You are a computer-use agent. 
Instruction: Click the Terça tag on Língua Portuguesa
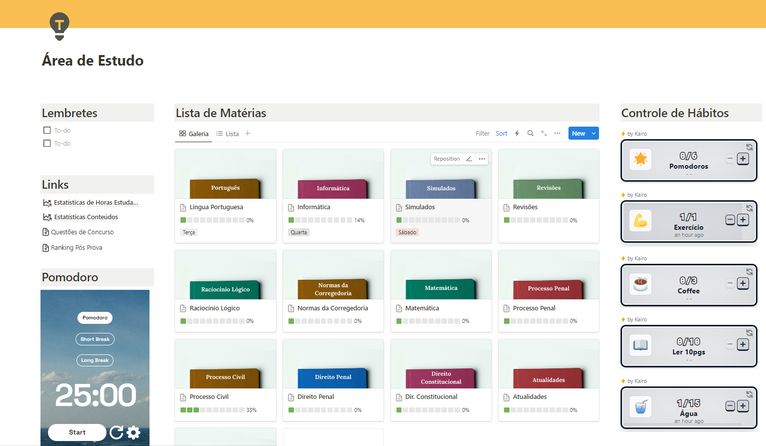(189, 233)
